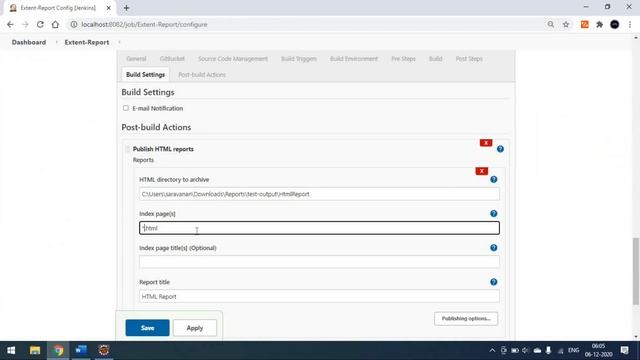
Task: Show help for HTML directory to archive
Action: [493, 180]
